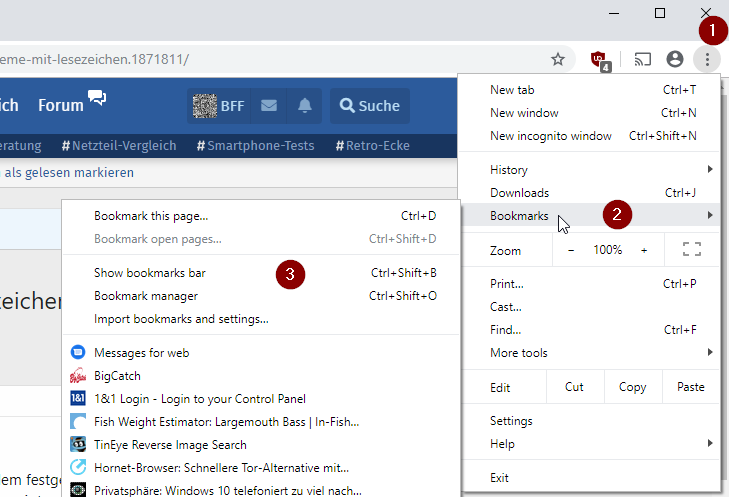Decrease zoom with the minus button
Screen dimensions: 729x497
click(570, 250)
